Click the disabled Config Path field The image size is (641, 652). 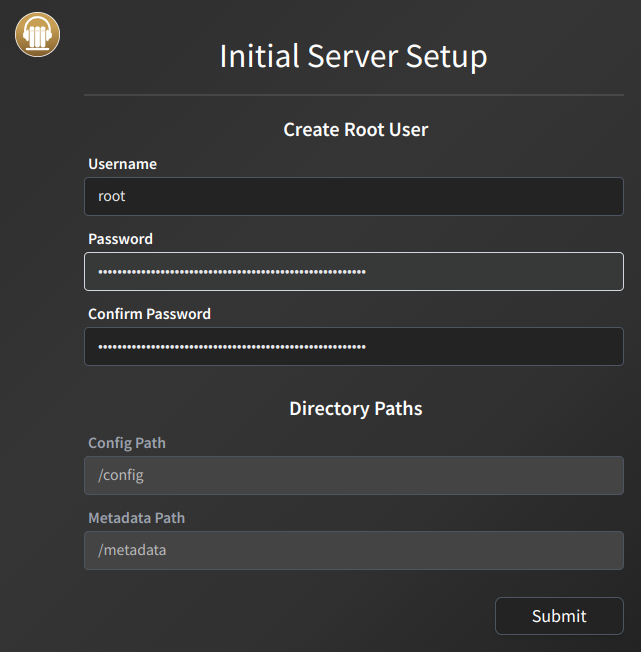pos(353,475)
